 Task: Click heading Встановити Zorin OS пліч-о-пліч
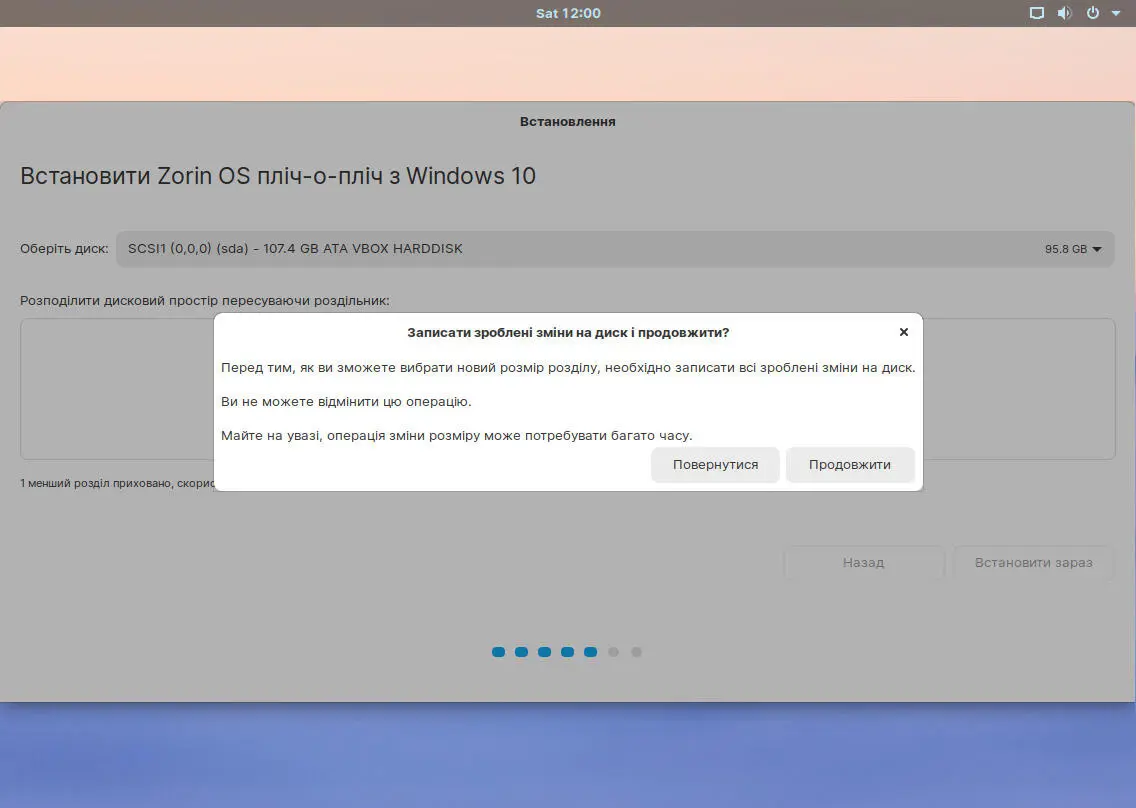click(277, 176)
